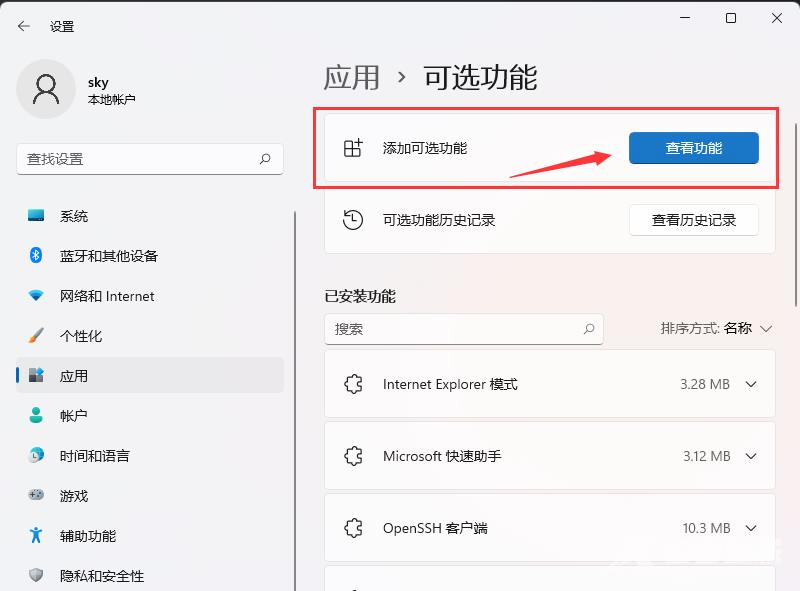Click the search icon in installed features search box
The image size is (800, 591).
589,329
